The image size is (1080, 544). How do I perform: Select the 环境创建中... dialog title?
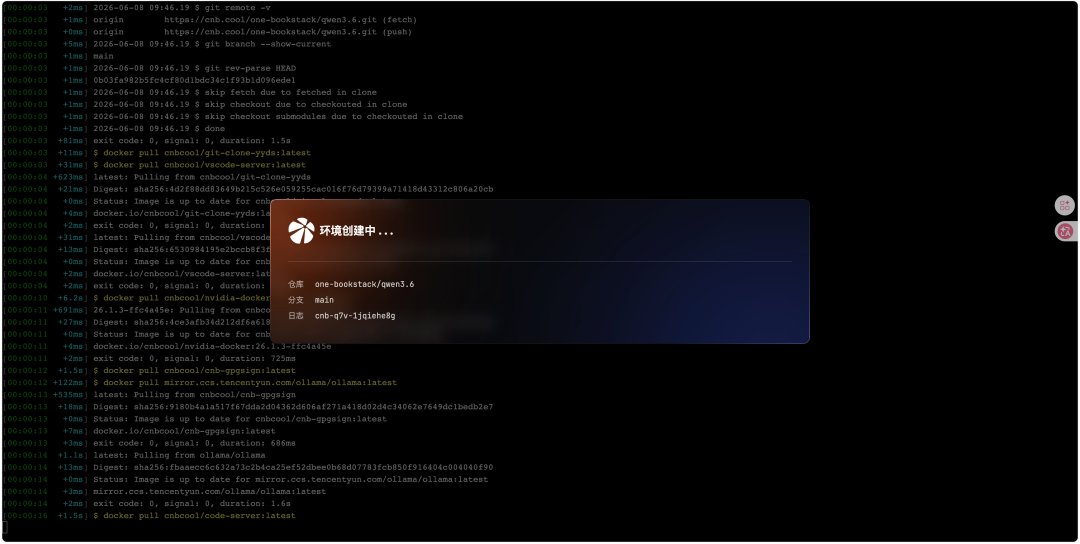[x=356, y=231]
